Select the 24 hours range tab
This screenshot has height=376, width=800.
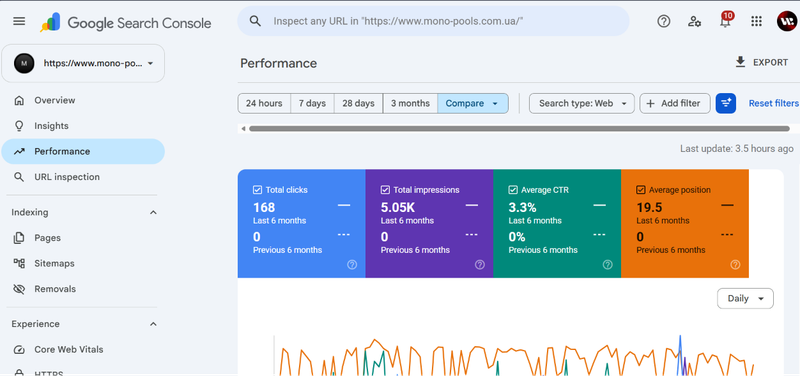[x=264, y=103]
